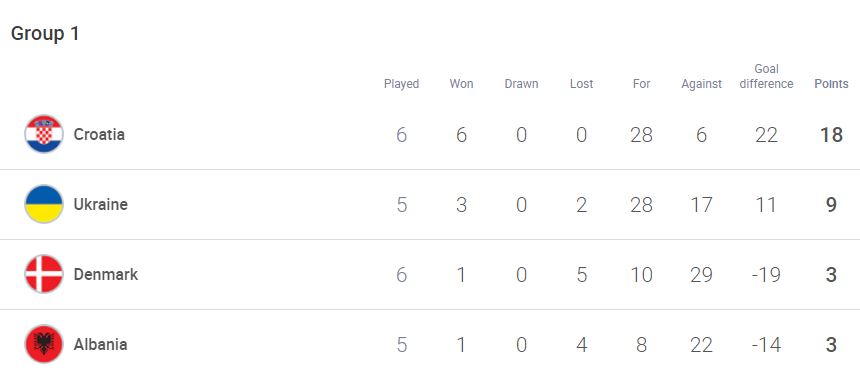Click the Lost column header
860x373 pixels.
click(x=581, y=84)
